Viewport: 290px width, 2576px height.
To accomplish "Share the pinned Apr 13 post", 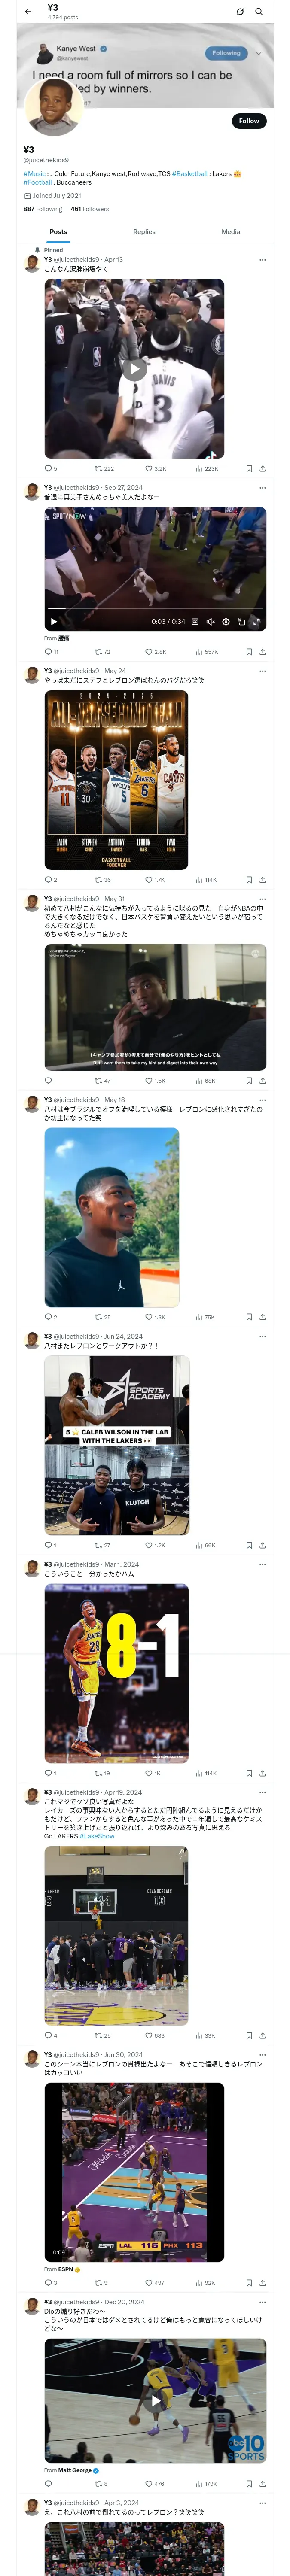I will 262,468.
